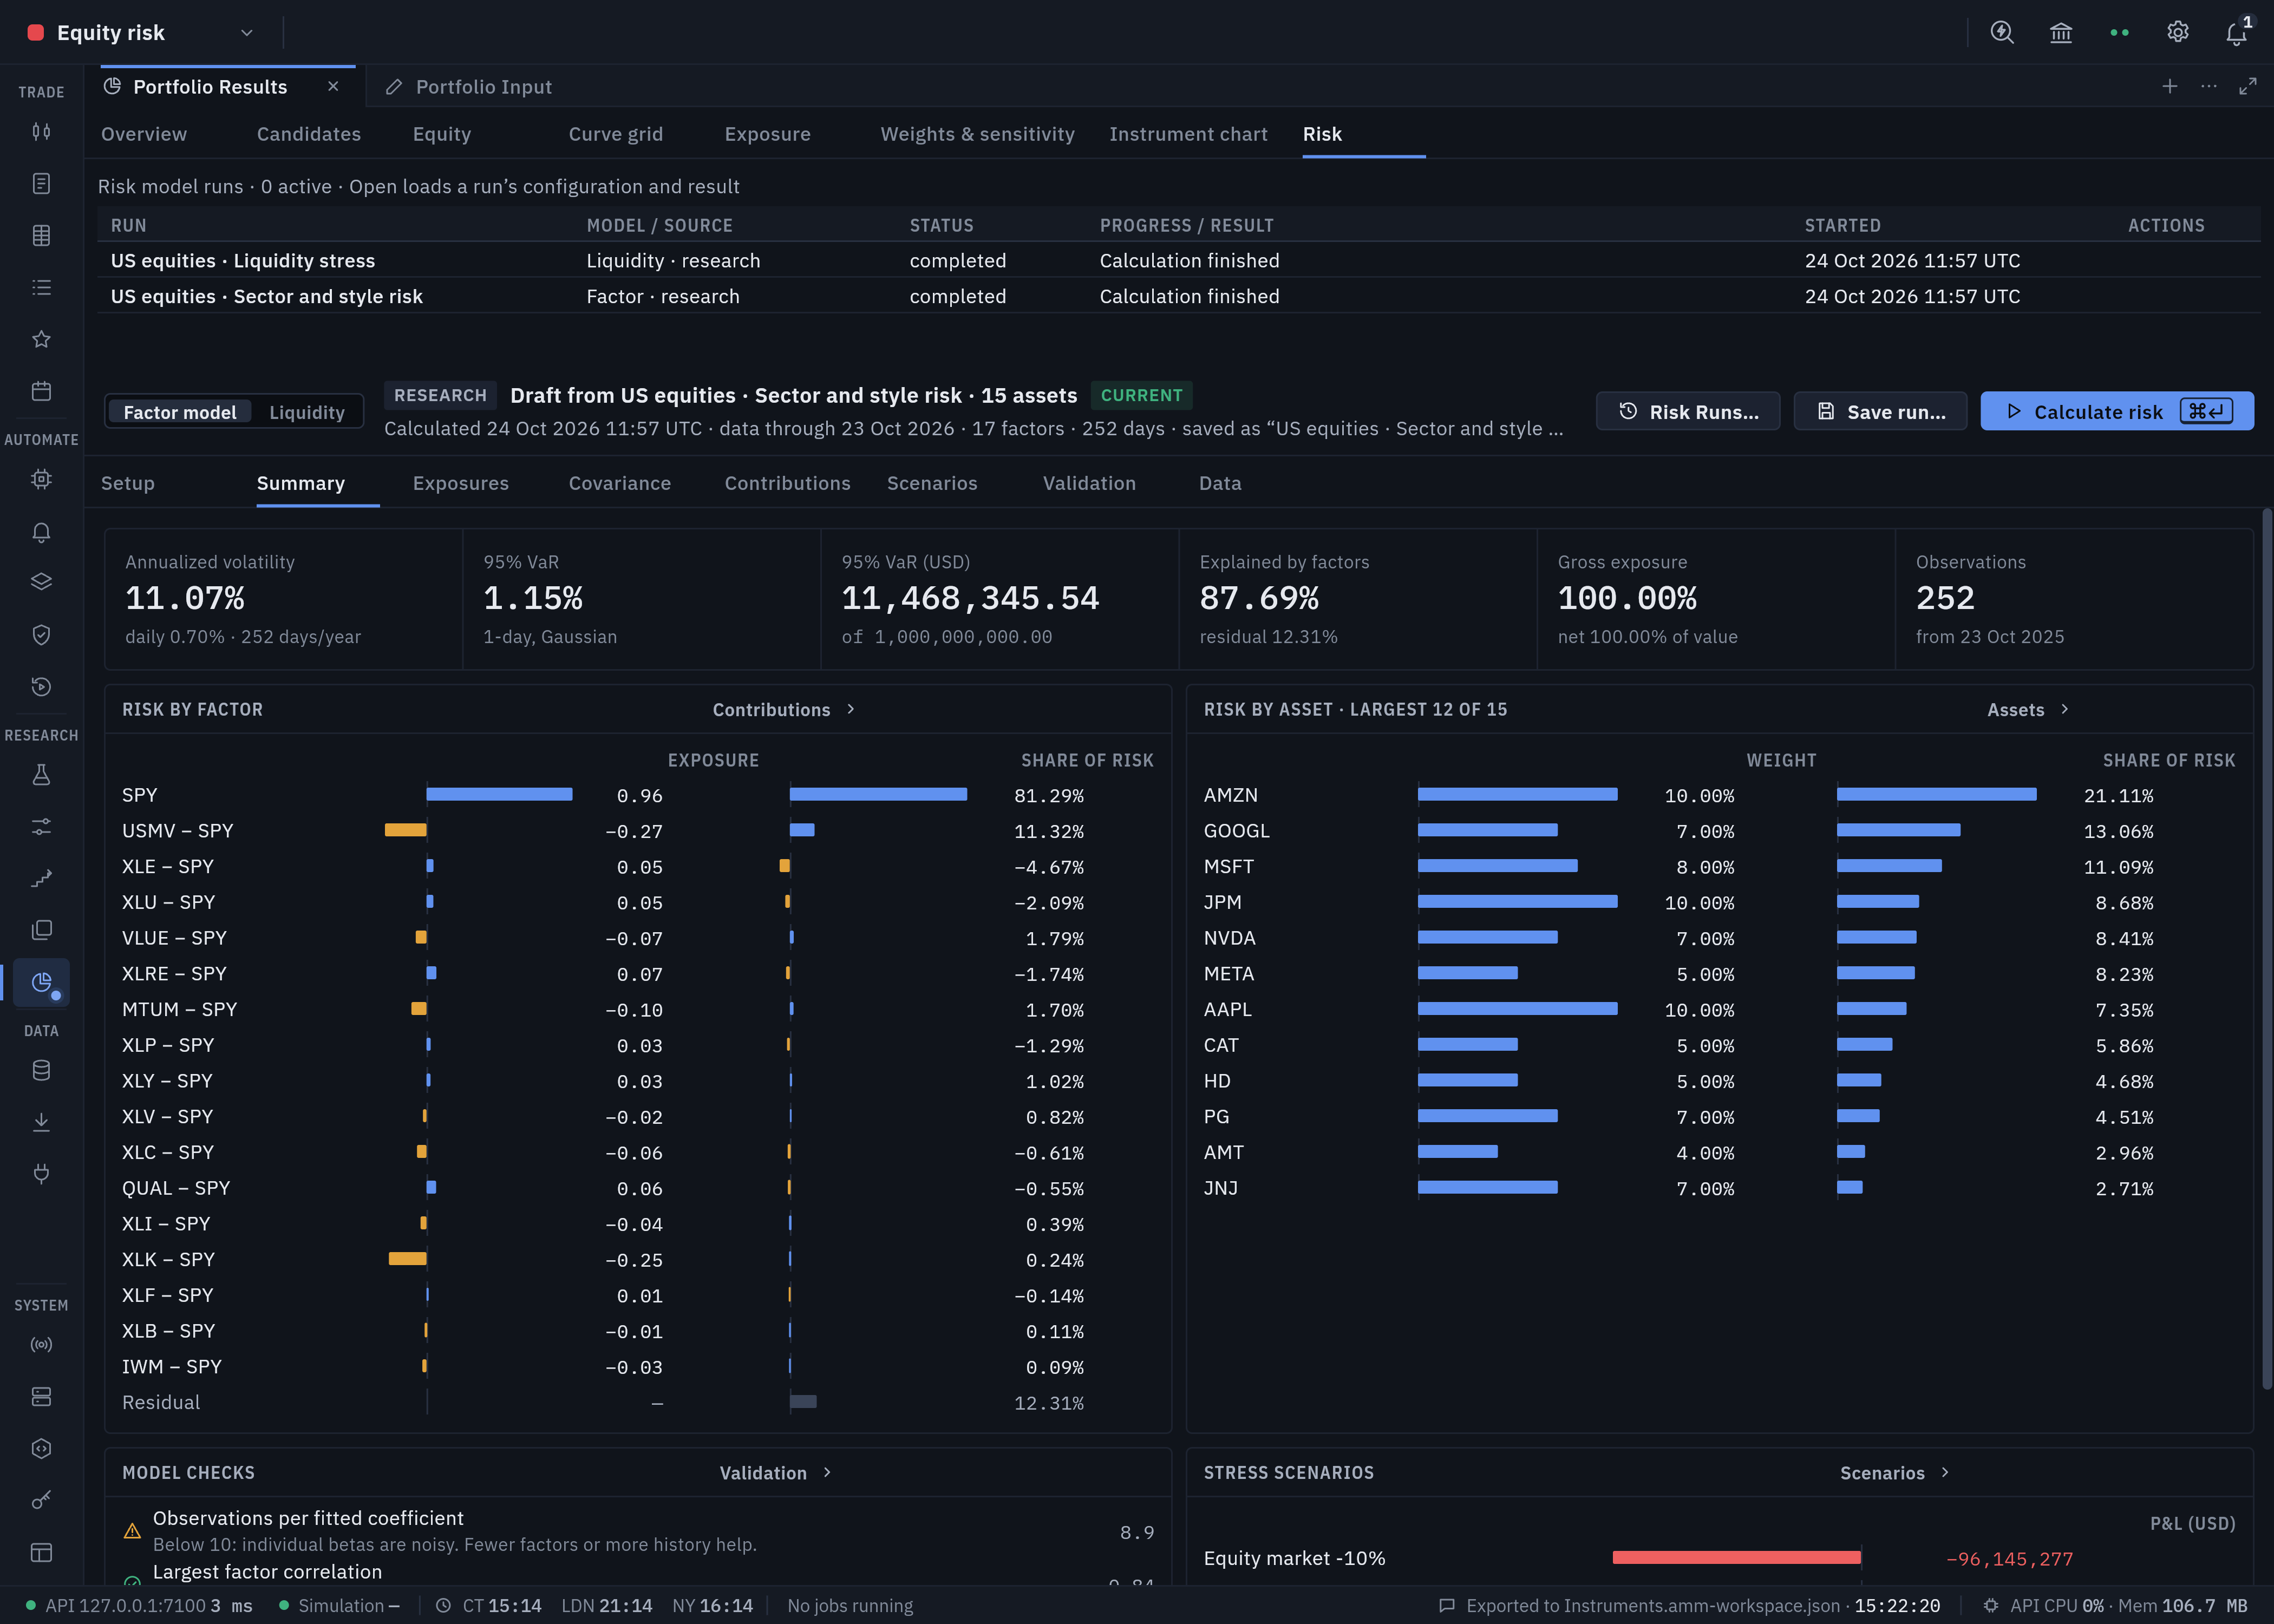This screenshot has width=2274, height=1624.
Task: Open the plug connector icon in sidebar
Action: [41, 1174]
